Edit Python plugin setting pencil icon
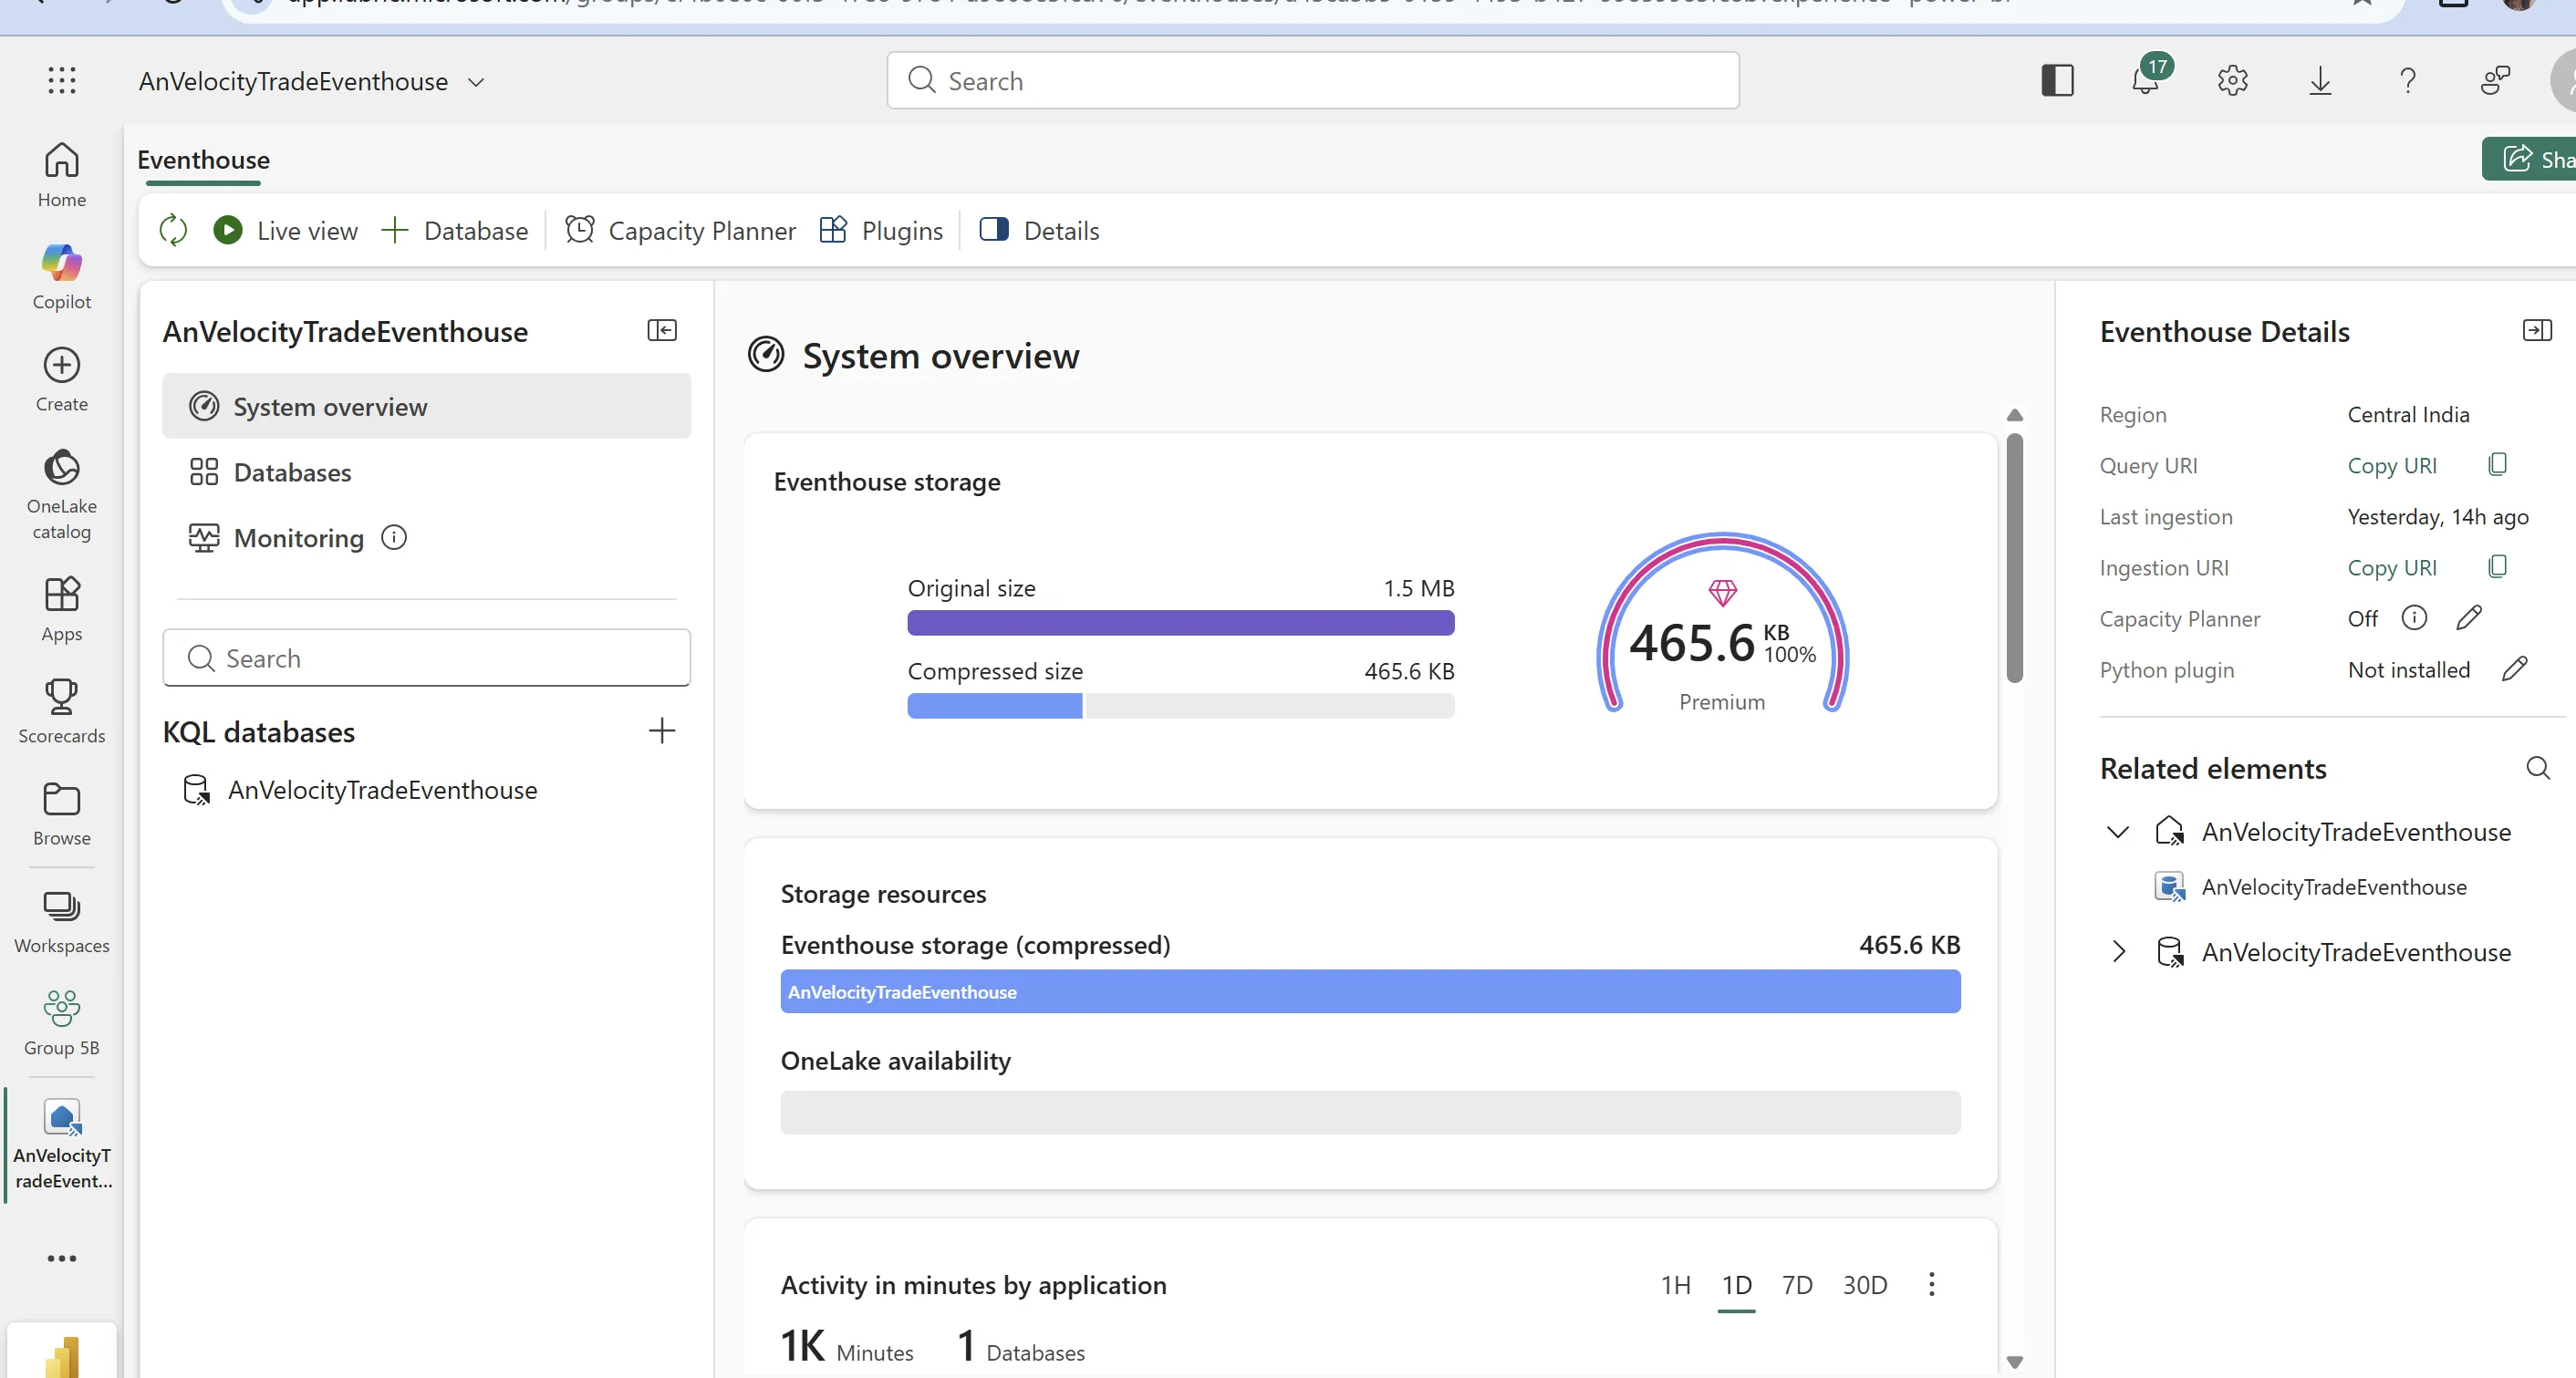Viewport: 2576px width, 1378px height. [x=2515, y=669]
